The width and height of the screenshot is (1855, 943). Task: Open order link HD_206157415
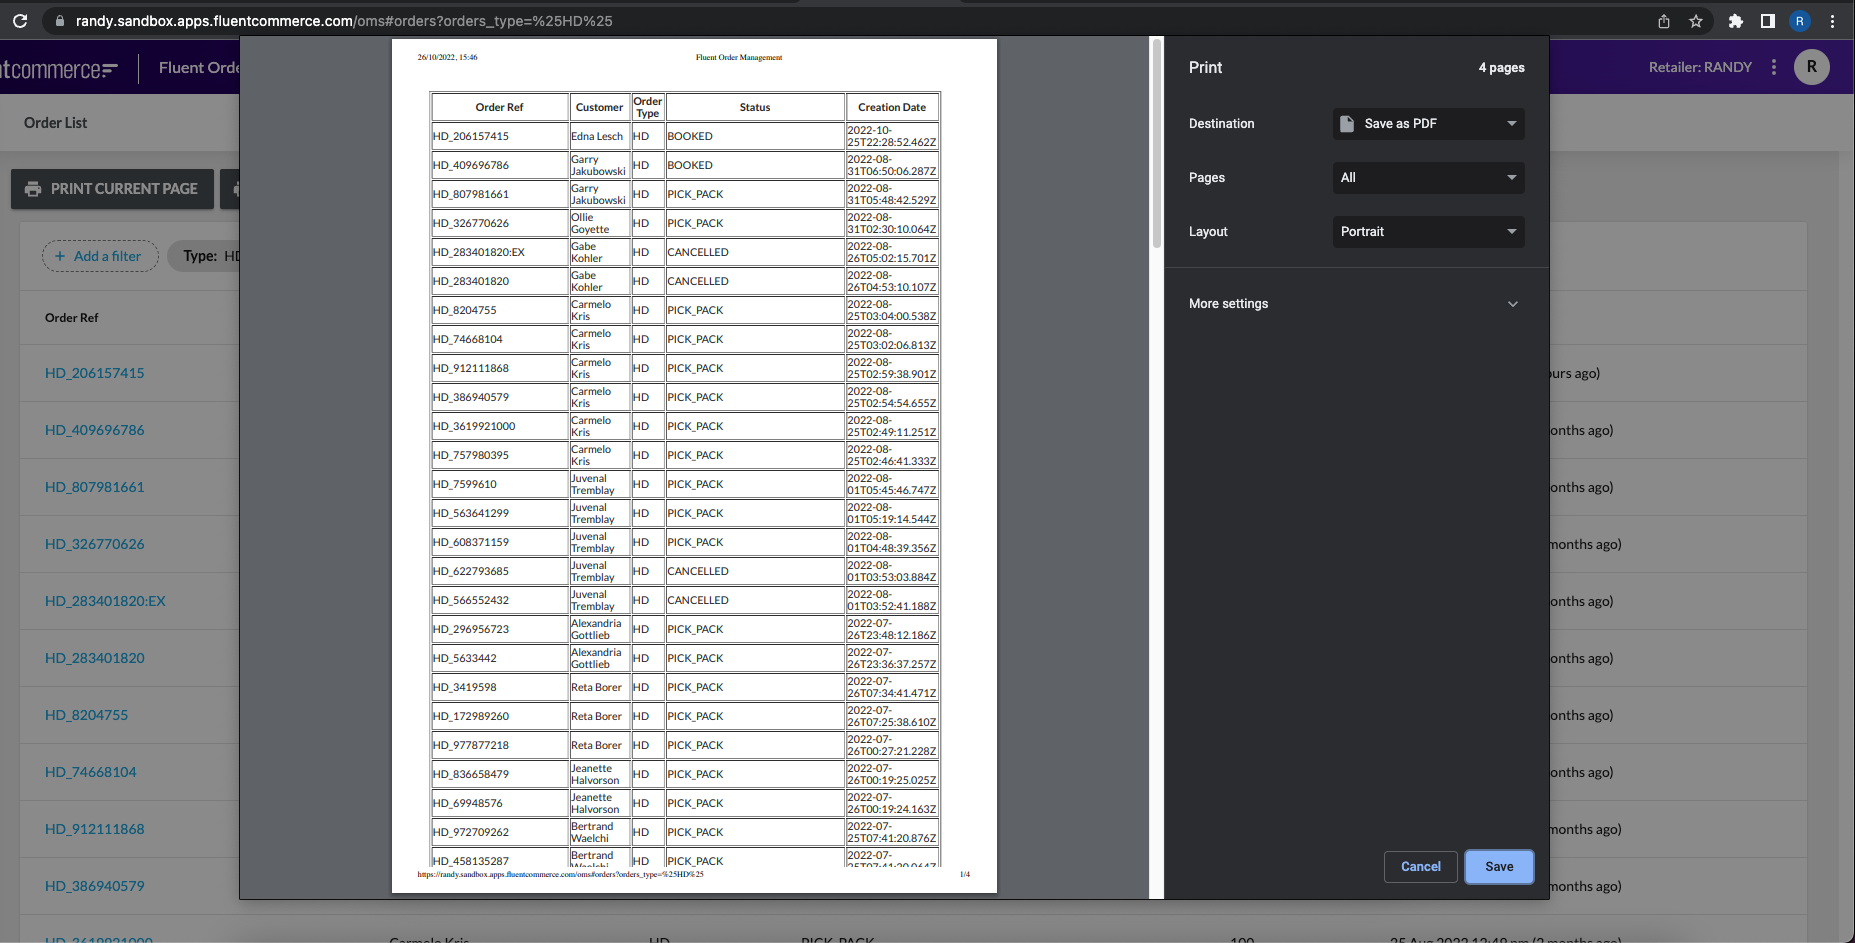pos(95,373)
